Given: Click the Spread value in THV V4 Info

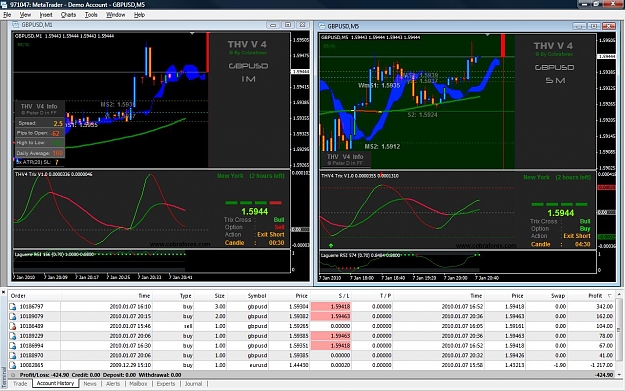Looking at the screenshot, I should tap(58, 124).
